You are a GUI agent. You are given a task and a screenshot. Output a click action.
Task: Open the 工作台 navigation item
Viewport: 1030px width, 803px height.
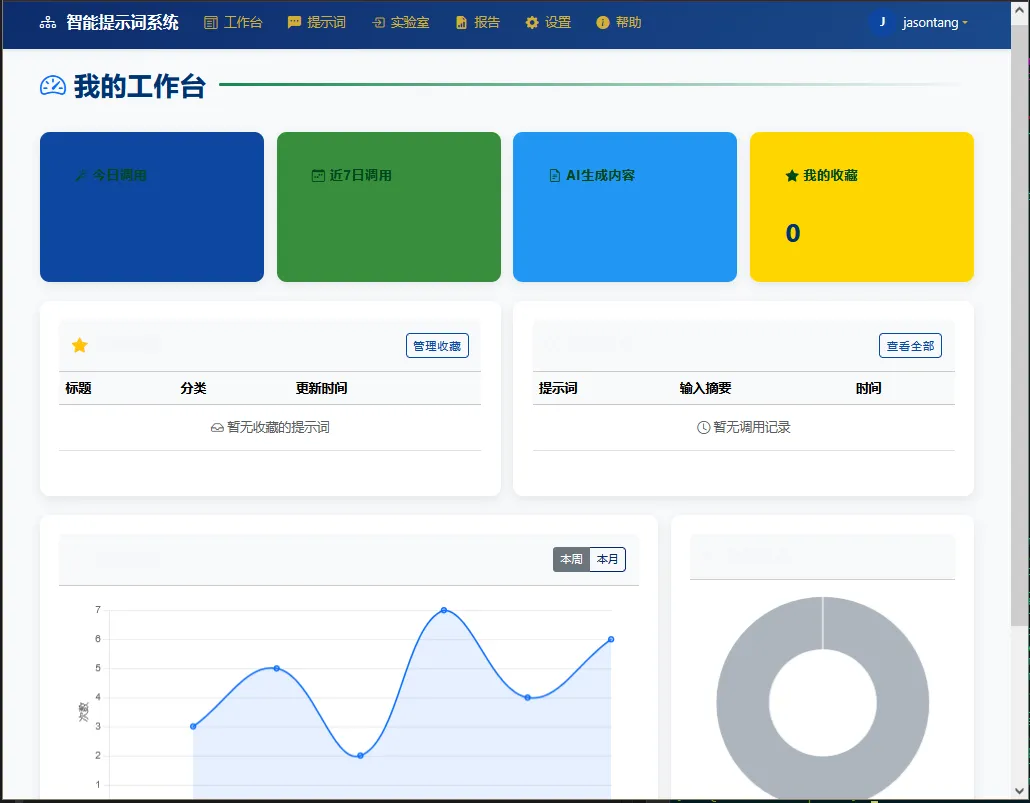(233, 22)
